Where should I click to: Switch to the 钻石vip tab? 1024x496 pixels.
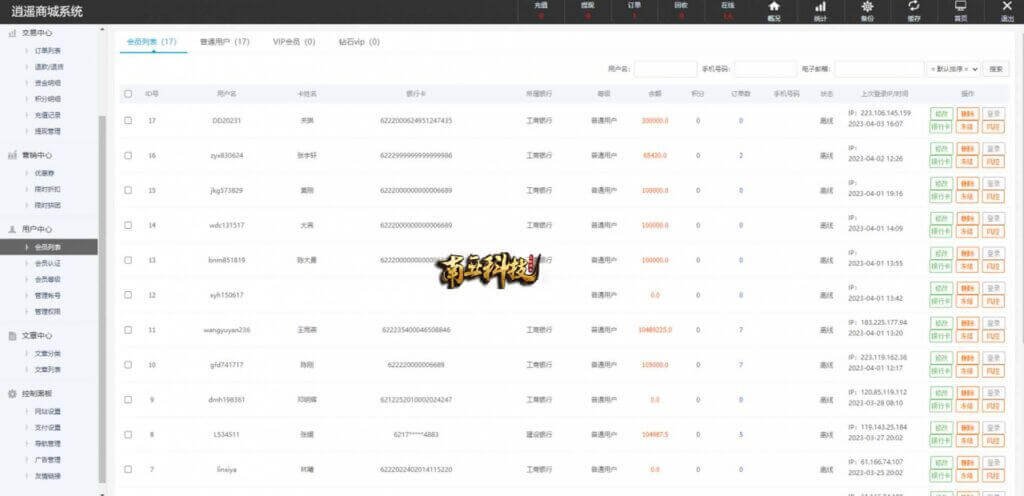[x=358, y=42]
